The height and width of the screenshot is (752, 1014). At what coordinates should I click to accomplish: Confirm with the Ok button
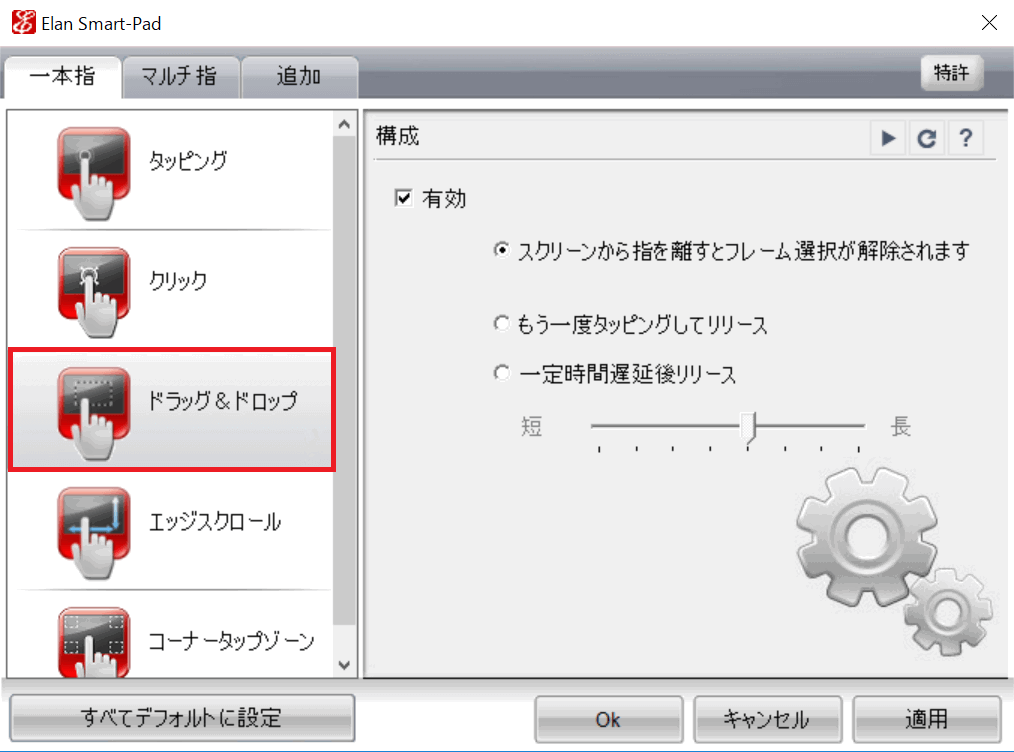coord(608,719)
